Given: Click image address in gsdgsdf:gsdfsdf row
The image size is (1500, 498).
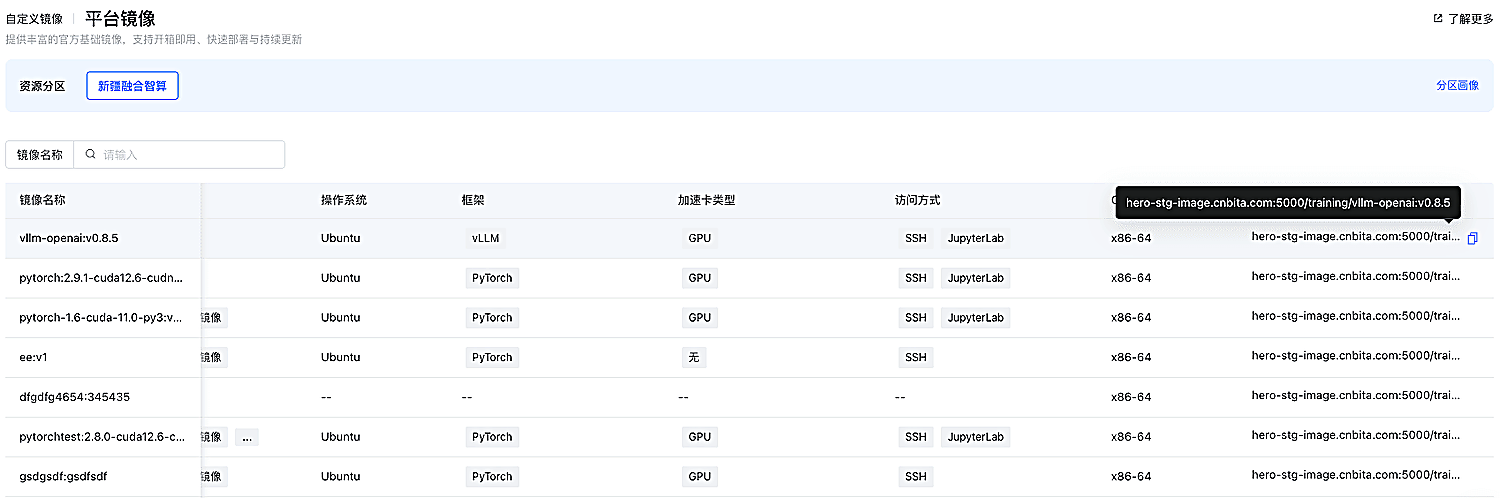Looking at the screenshot, I should pos(1356,477).
